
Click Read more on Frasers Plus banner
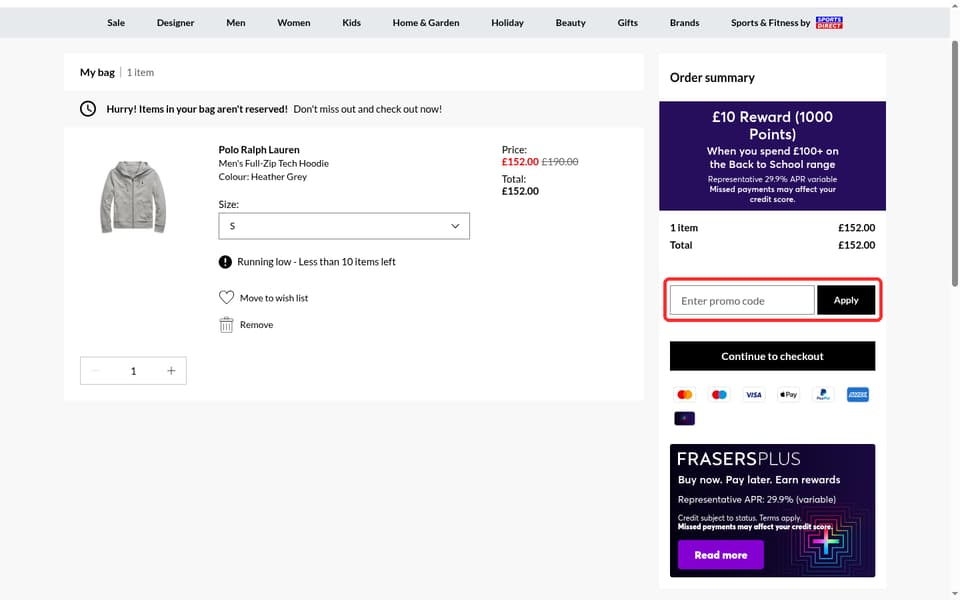[x=721, y=555]
